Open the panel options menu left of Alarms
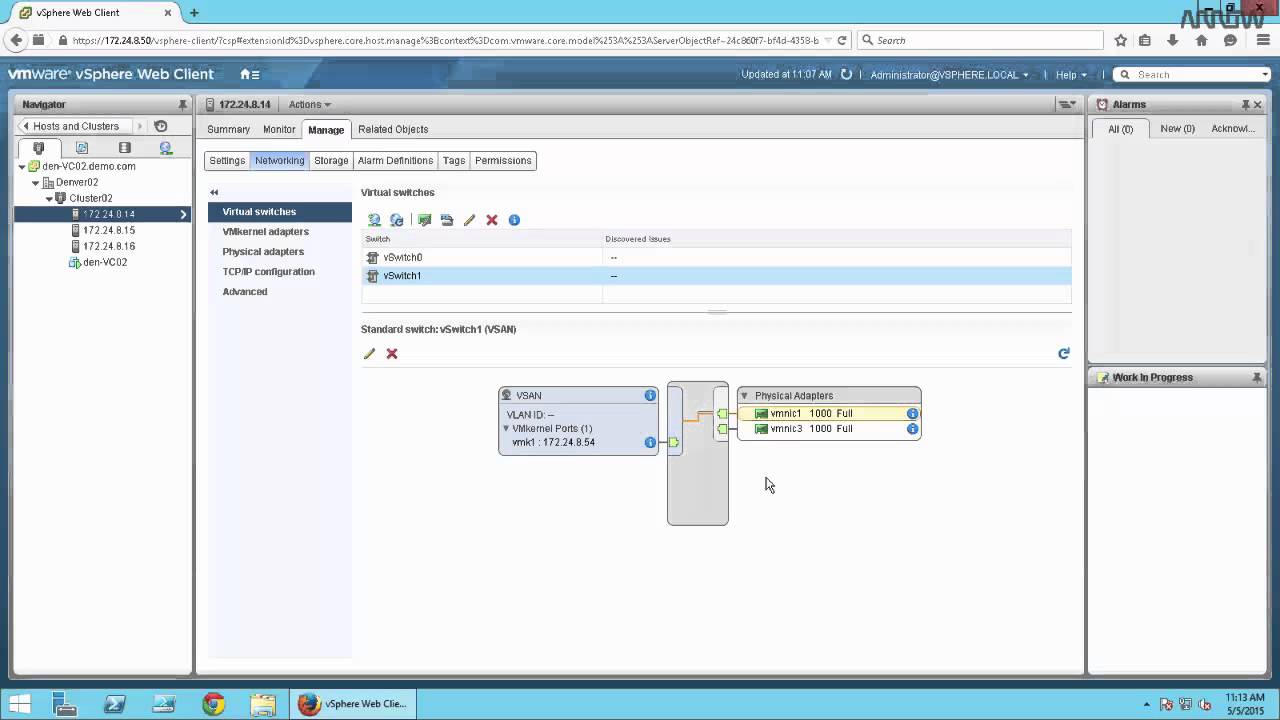This screenshot has width=1280, height=720. [1067, 104]
